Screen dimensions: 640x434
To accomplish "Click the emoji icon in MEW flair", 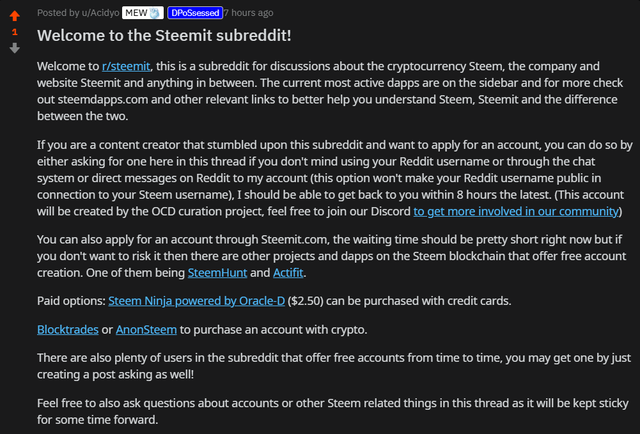I will pos(156,13).
